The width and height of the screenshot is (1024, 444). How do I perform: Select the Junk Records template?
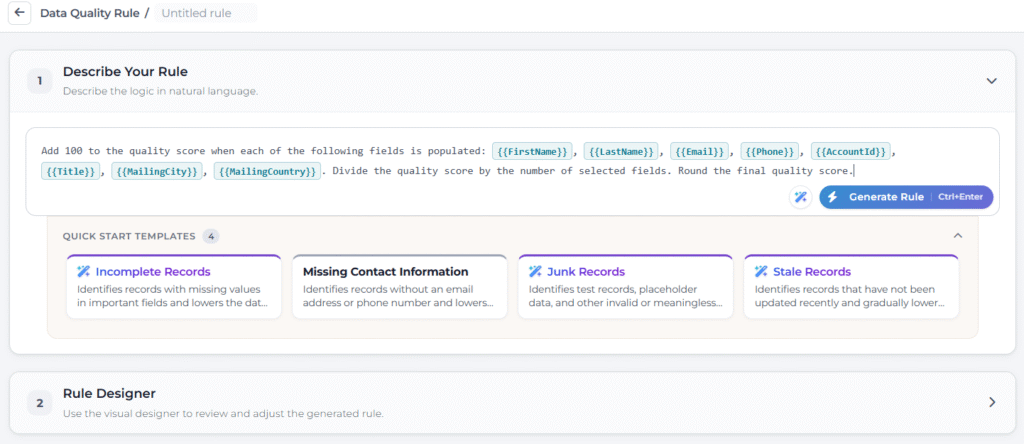(x=626, y=287)
